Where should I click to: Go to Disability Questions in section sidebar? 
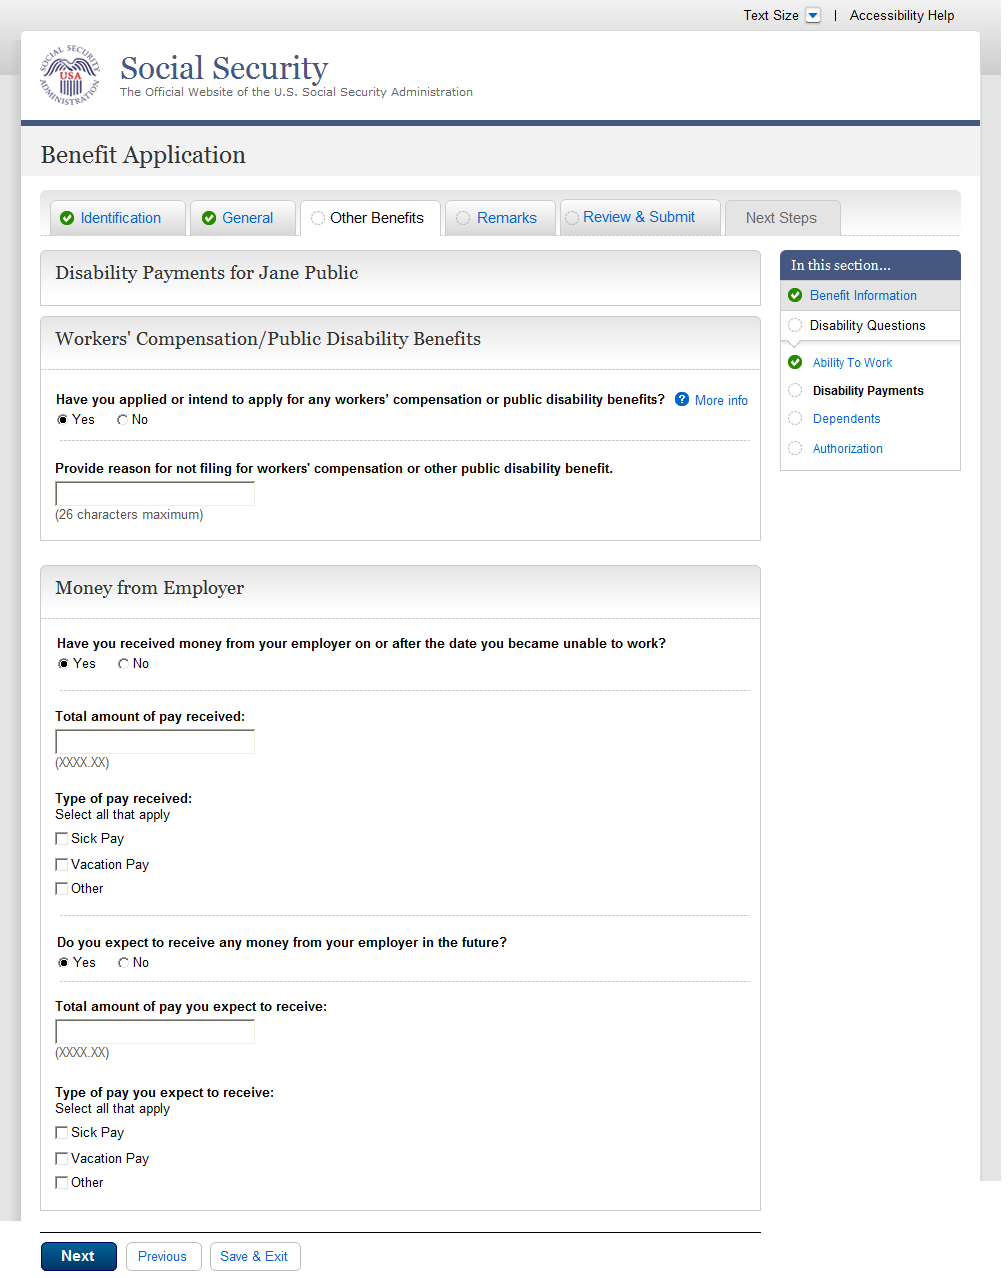pyautogui.click(x=867, y=325)
